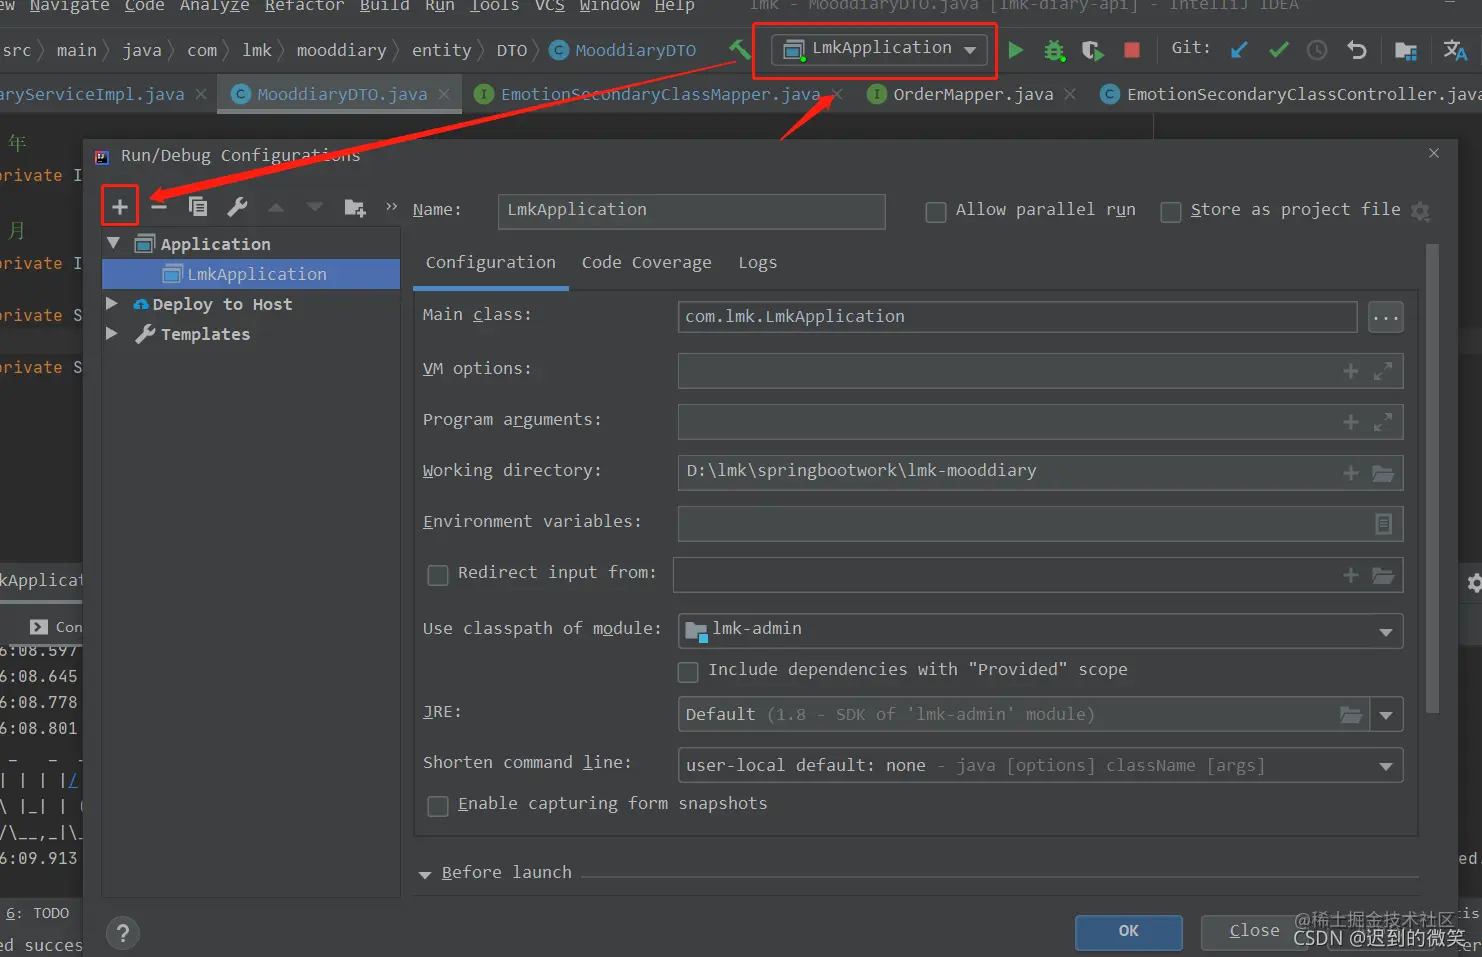This screenshot has height=957, width=1482.
Task: Click the mooddiary breadcrumb segment
Action: tap(341, 50)
